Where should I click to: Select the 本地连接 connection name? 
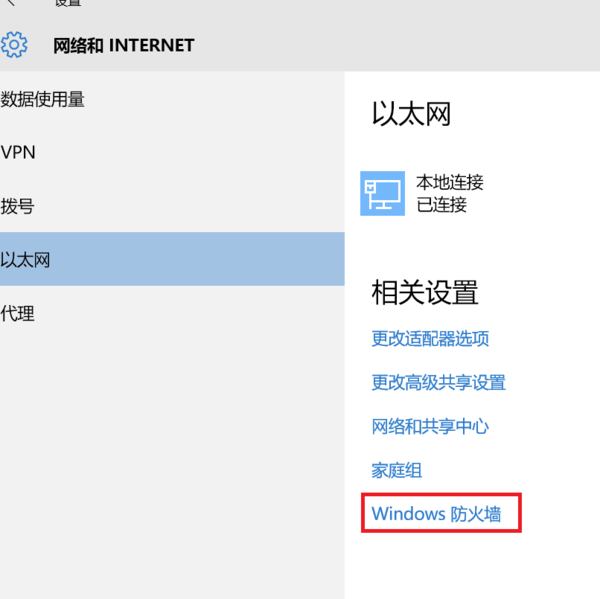coord(449,183)
